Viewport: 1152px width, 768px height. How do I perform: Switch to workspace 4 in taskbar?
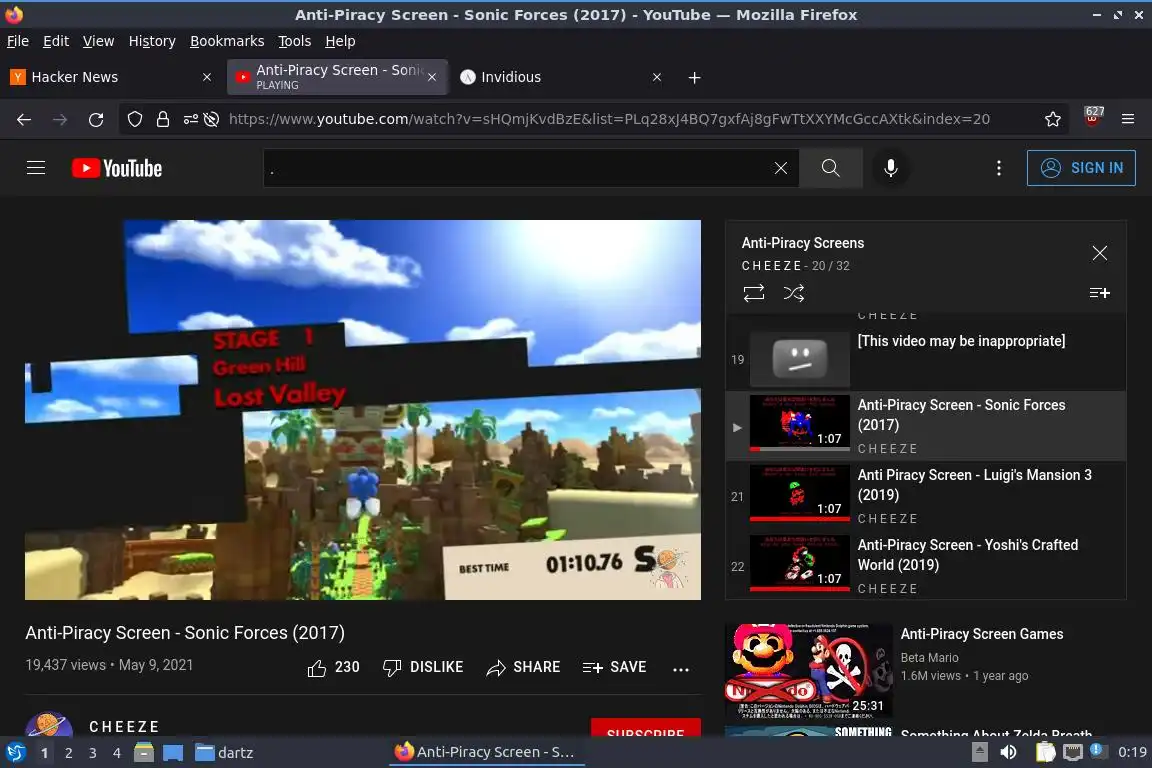pyautogui.click(x=117, y=753)
